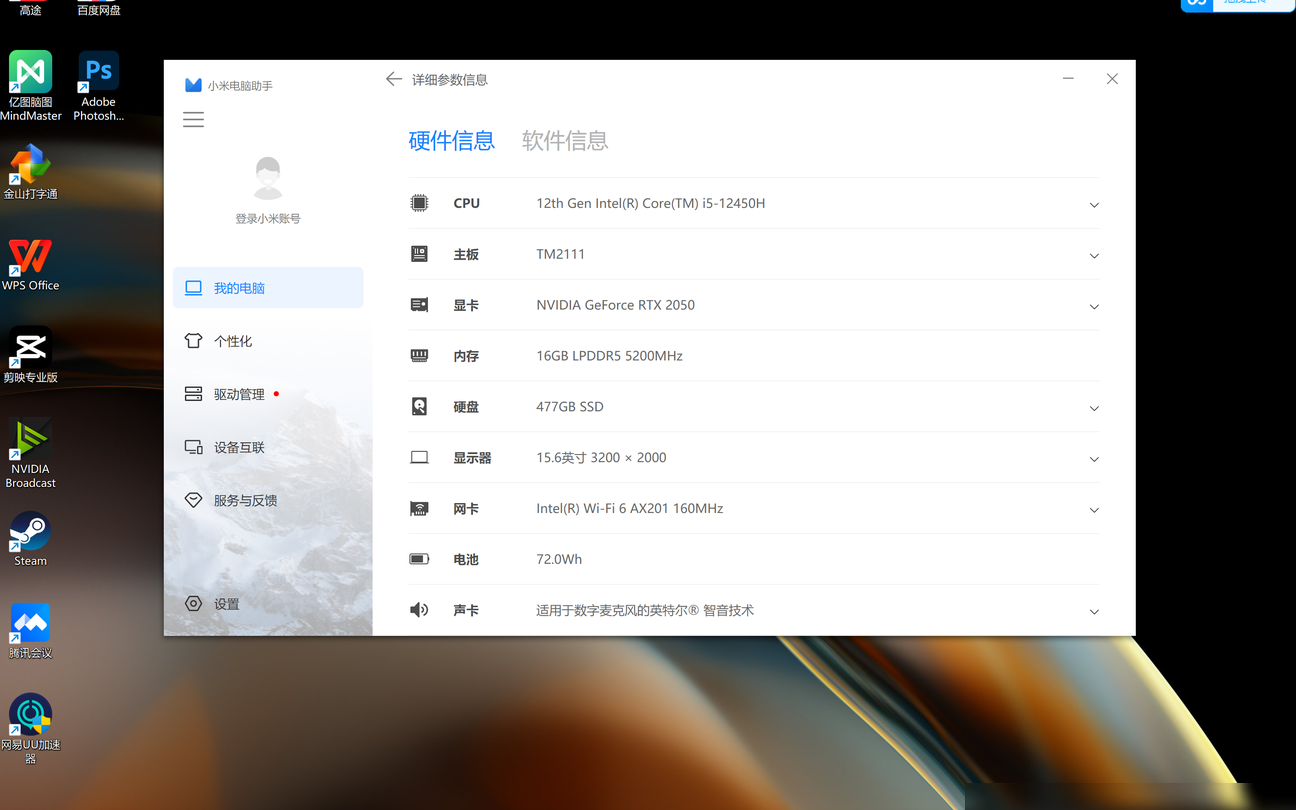Click the 显示器 monitor icon
Screen dimensions: 1296x810
coord(419,457)
